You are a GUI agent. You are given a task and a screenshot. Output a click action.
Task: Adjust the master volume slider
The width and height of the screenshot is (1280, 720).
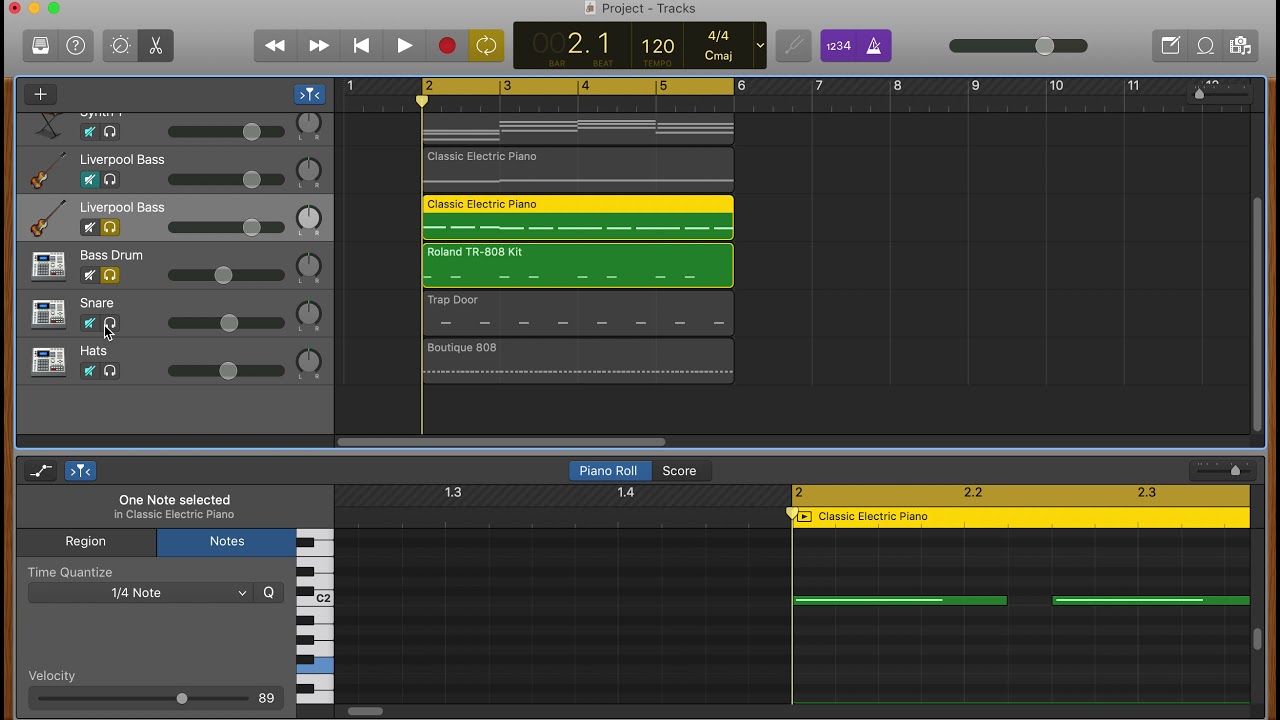tap(1018, 46)
